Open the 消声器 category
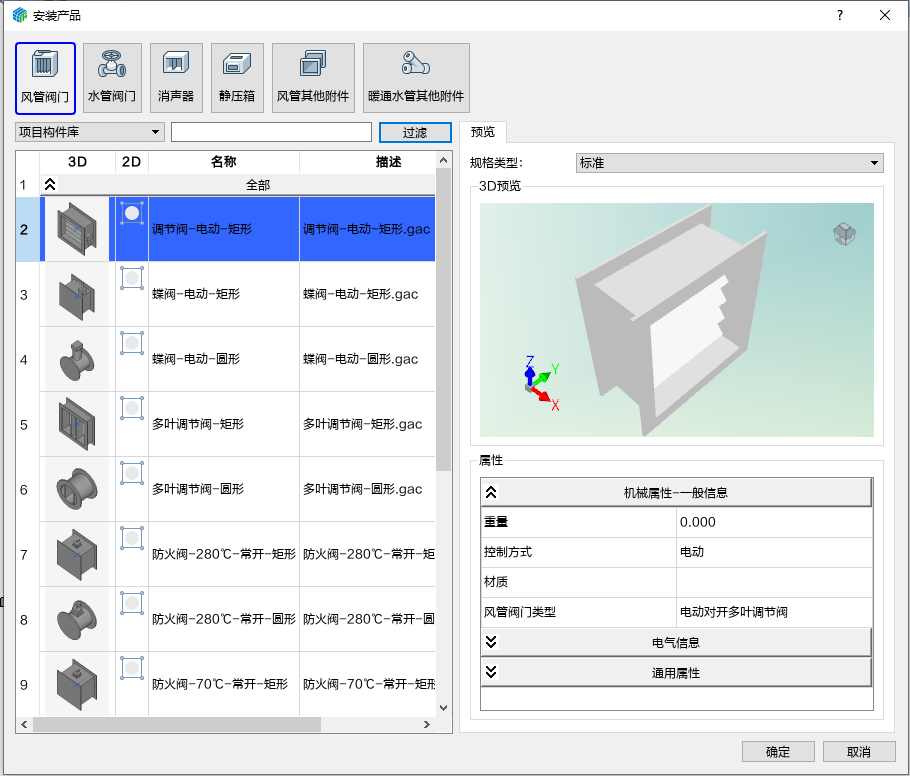Image resolution: width=910 pixels, height=776 pixels. pos(176,78)
